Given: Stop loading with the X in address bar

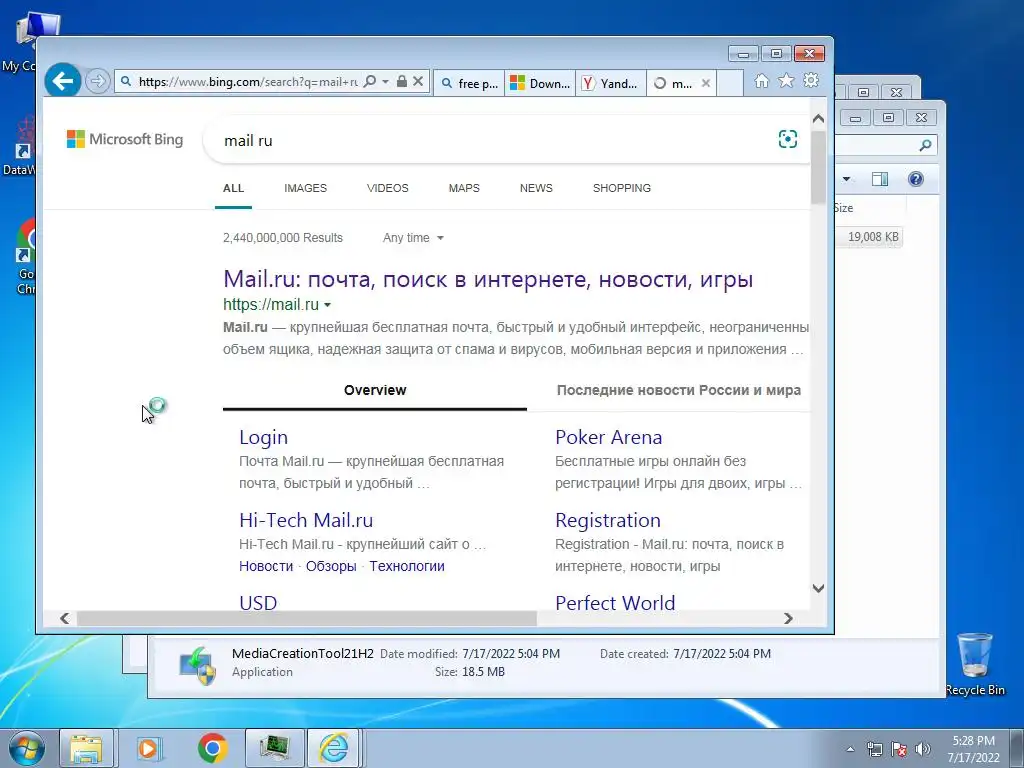Looking at the screenshot, I should coord(418,82).
